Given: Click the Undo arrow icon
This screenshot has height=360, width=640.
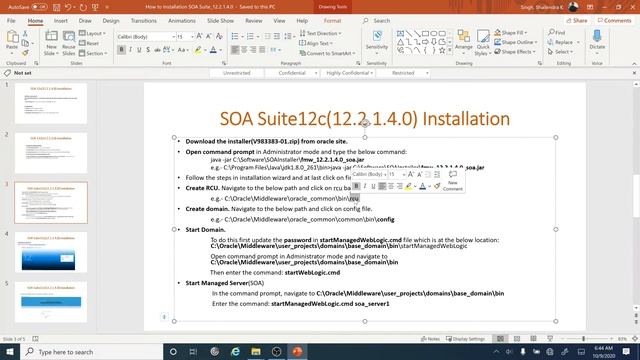Looking at the screenshot, I should point(68,7).
